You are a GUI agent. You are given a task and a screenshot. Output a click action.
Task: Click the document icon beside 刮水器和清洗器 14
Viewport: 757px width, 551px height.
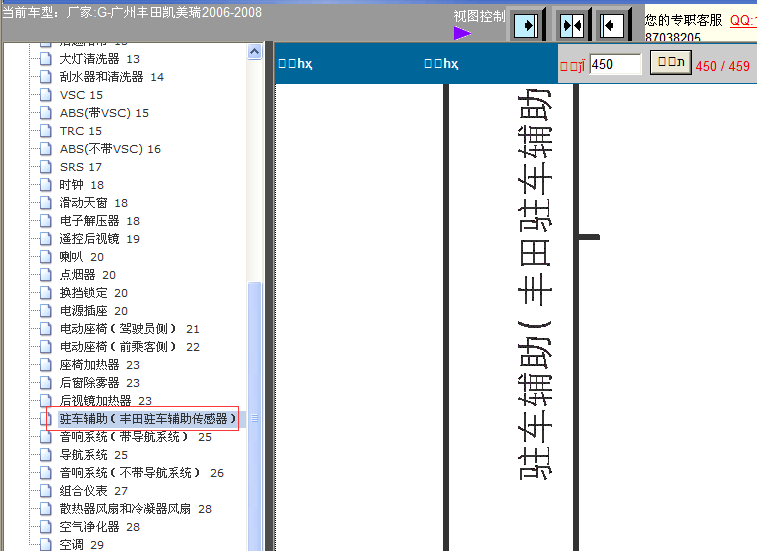coord(46,76)
